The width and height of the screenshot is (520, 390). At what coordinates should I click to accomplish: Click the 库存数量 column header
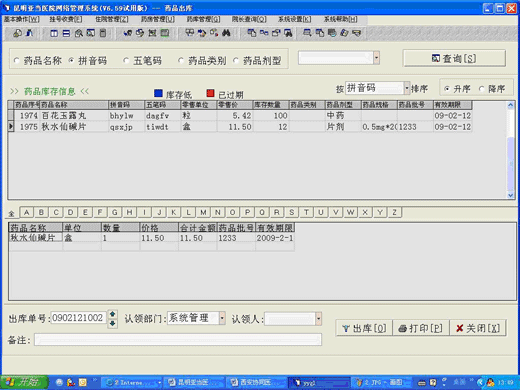click(x=270, y=105)
